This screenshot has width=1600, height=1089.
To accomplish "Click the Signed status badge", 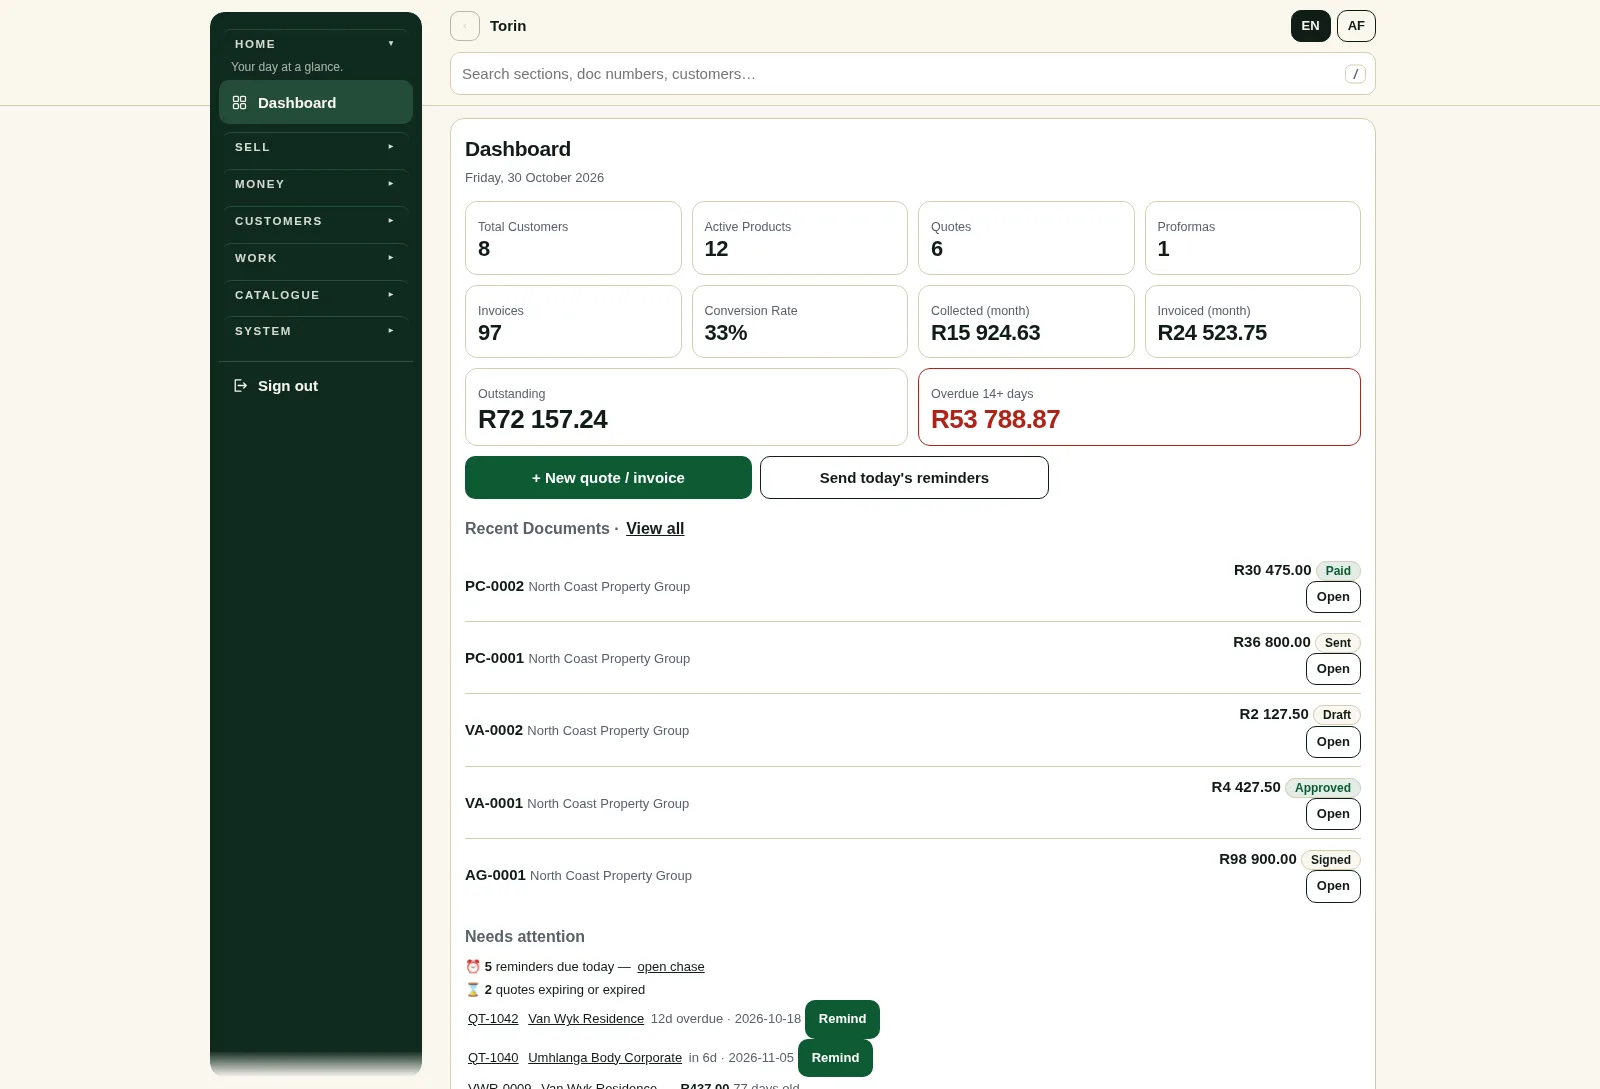I will [x=1331, y=860].
